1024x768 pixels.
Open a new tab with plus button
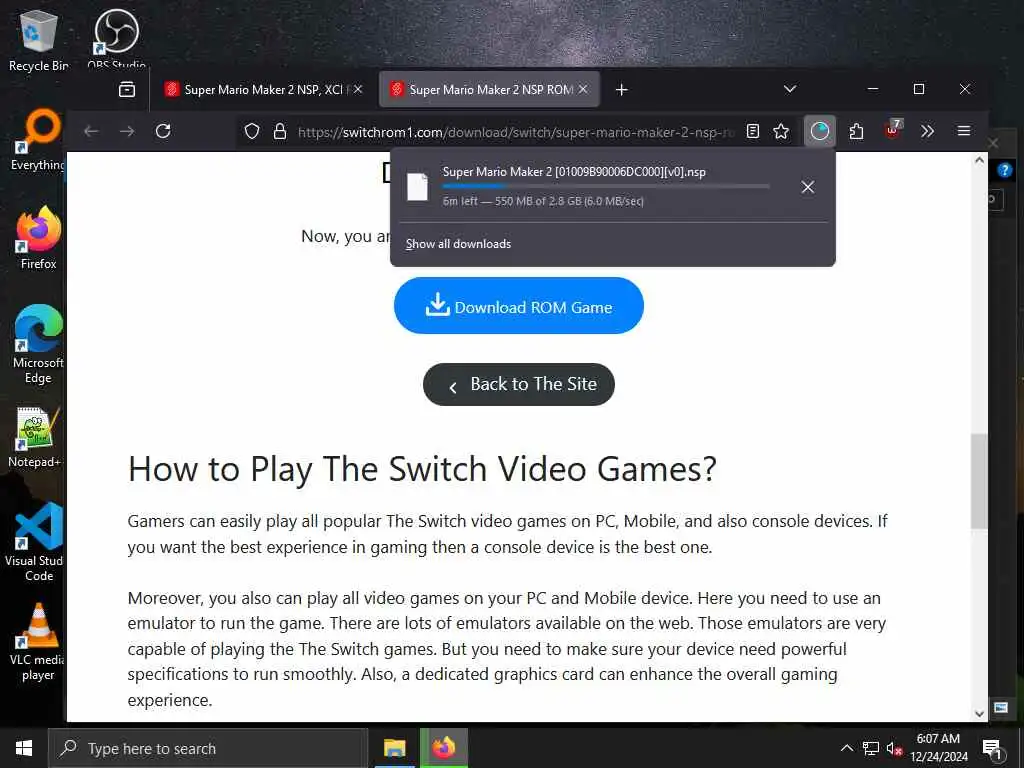(x=622, y=89)
